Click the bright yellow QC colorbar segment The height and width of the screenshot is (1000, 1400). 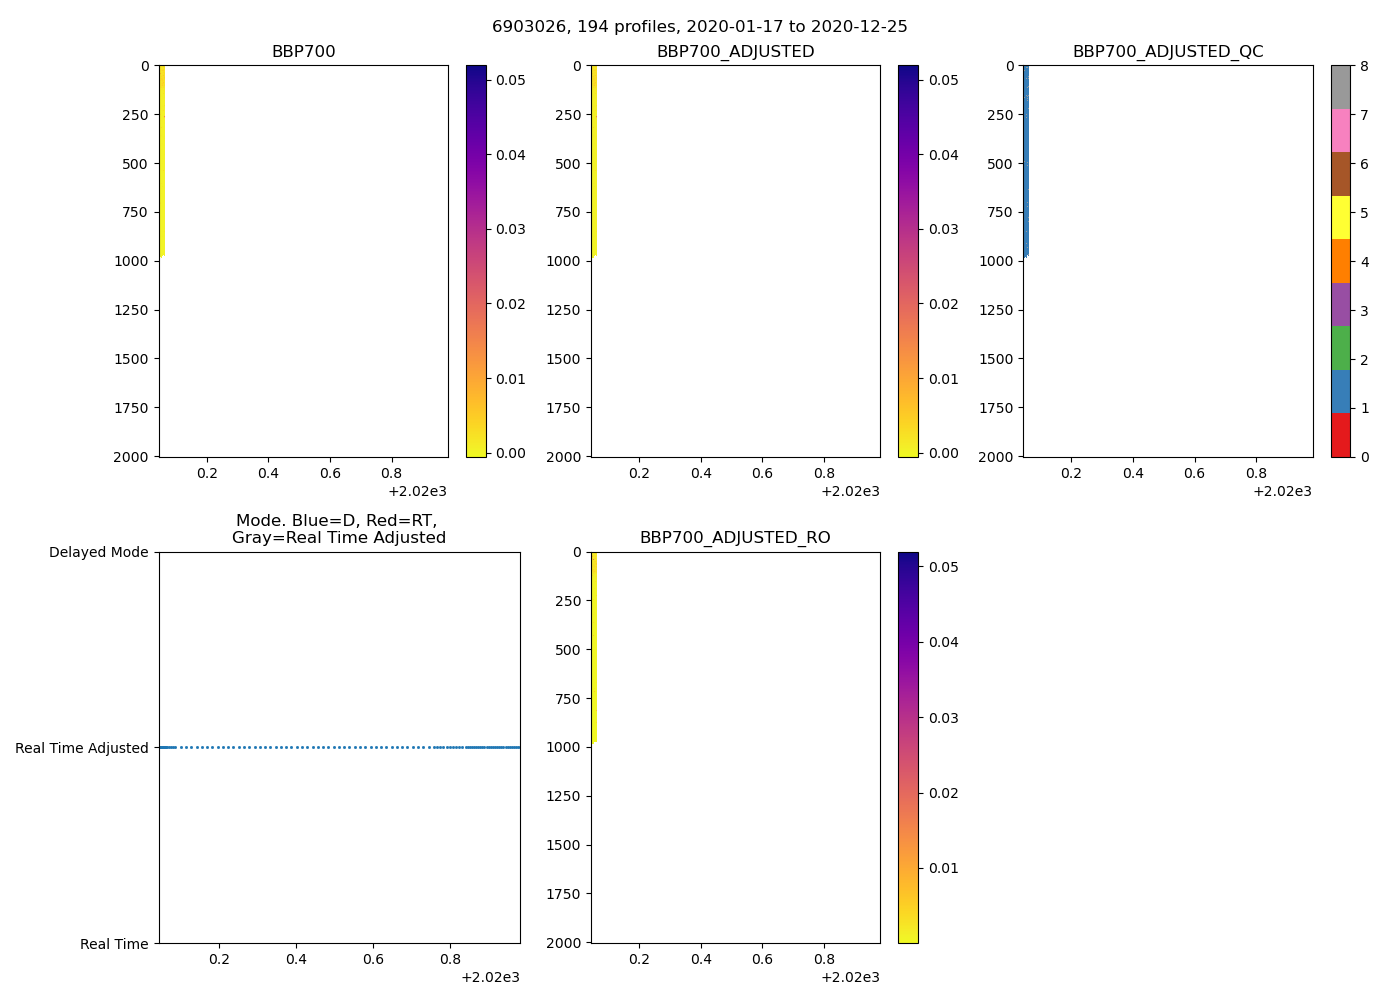(x=1340, y=217)
